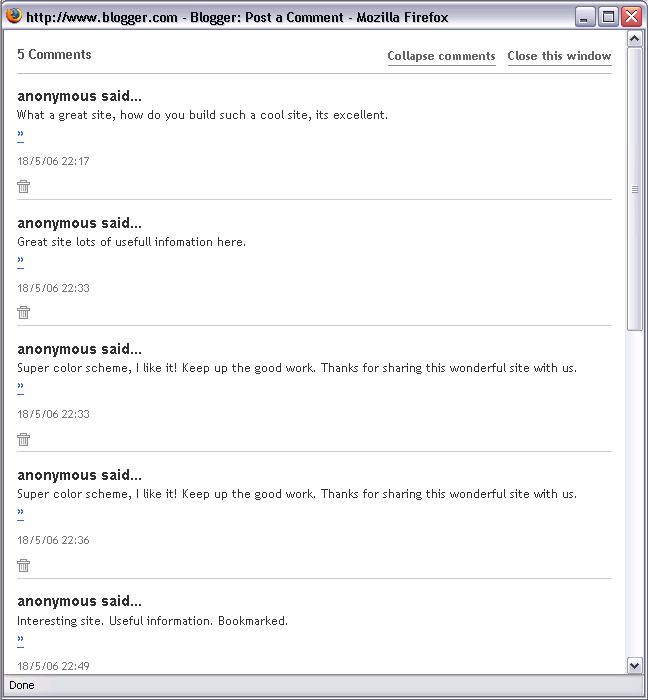Open » link under 'Interesting site' comment
648x700 pixels.
(21, 639)
